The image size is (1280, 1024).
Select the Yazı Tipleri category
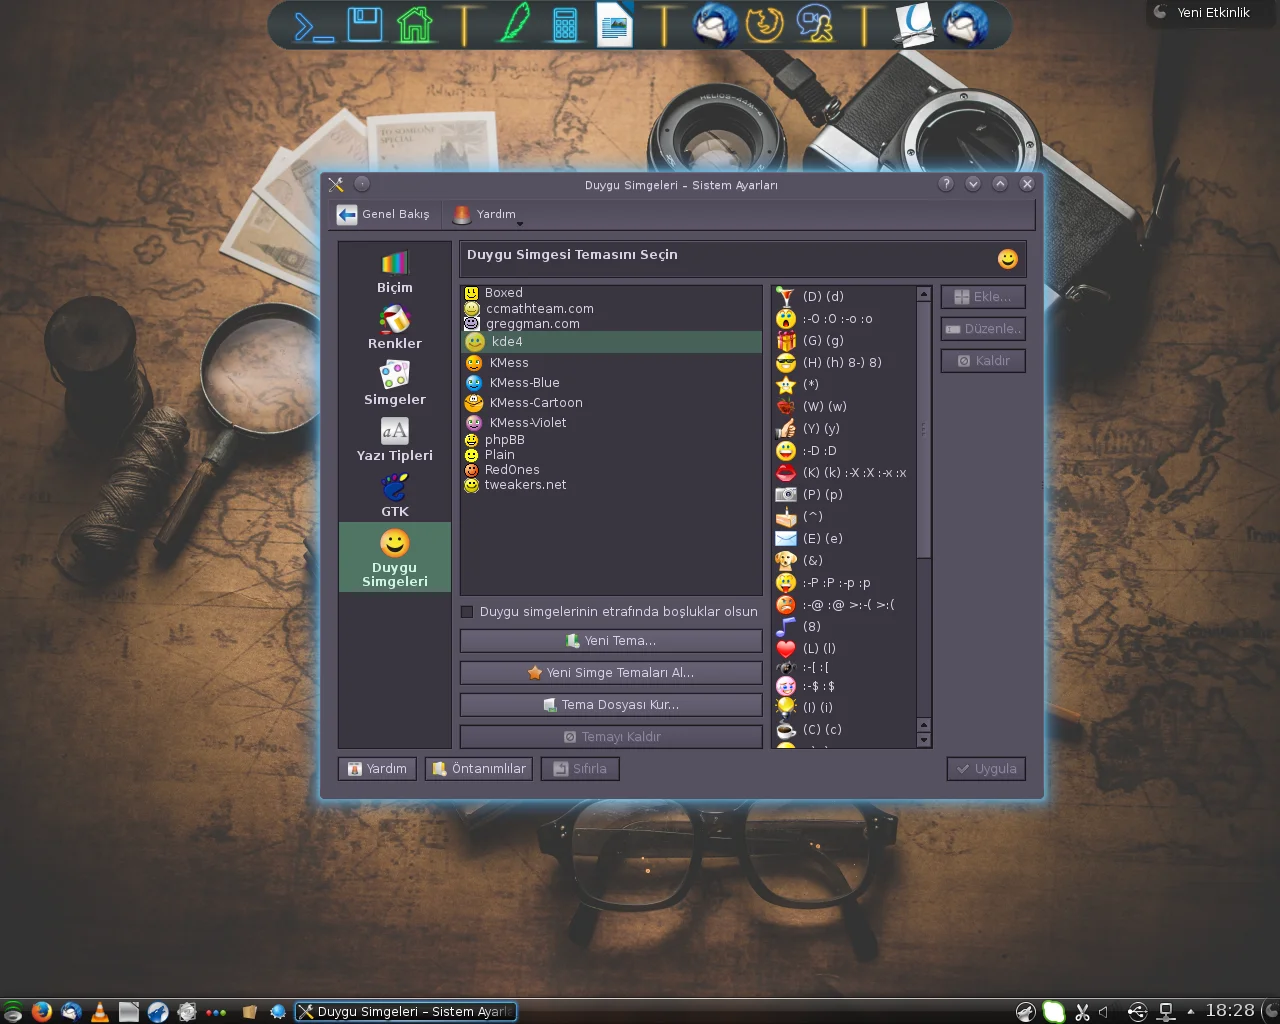coord(394,439)
